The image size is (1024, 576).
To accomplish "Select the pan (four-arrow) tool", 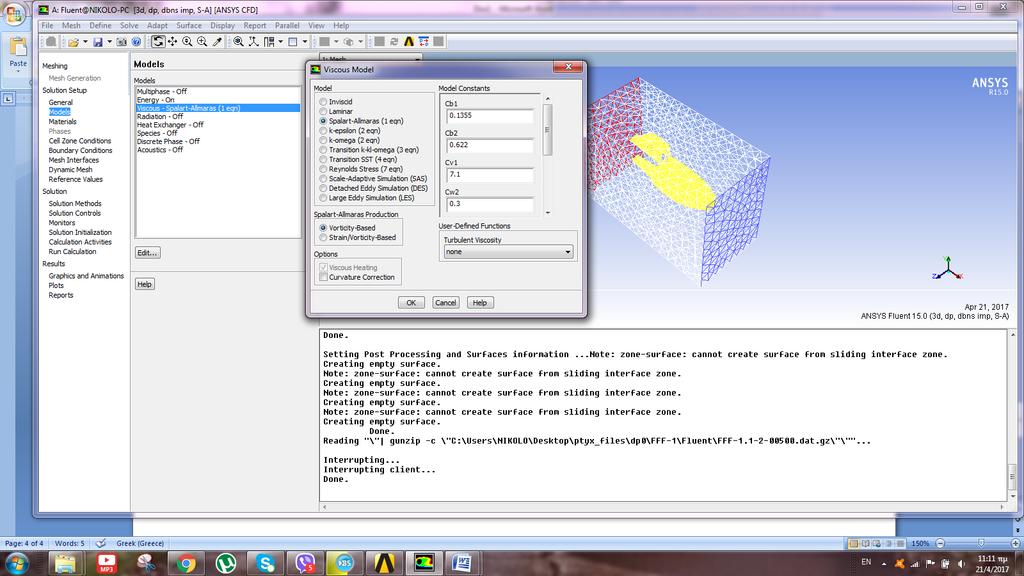I will pyautogui.click(x=172, y=42).
